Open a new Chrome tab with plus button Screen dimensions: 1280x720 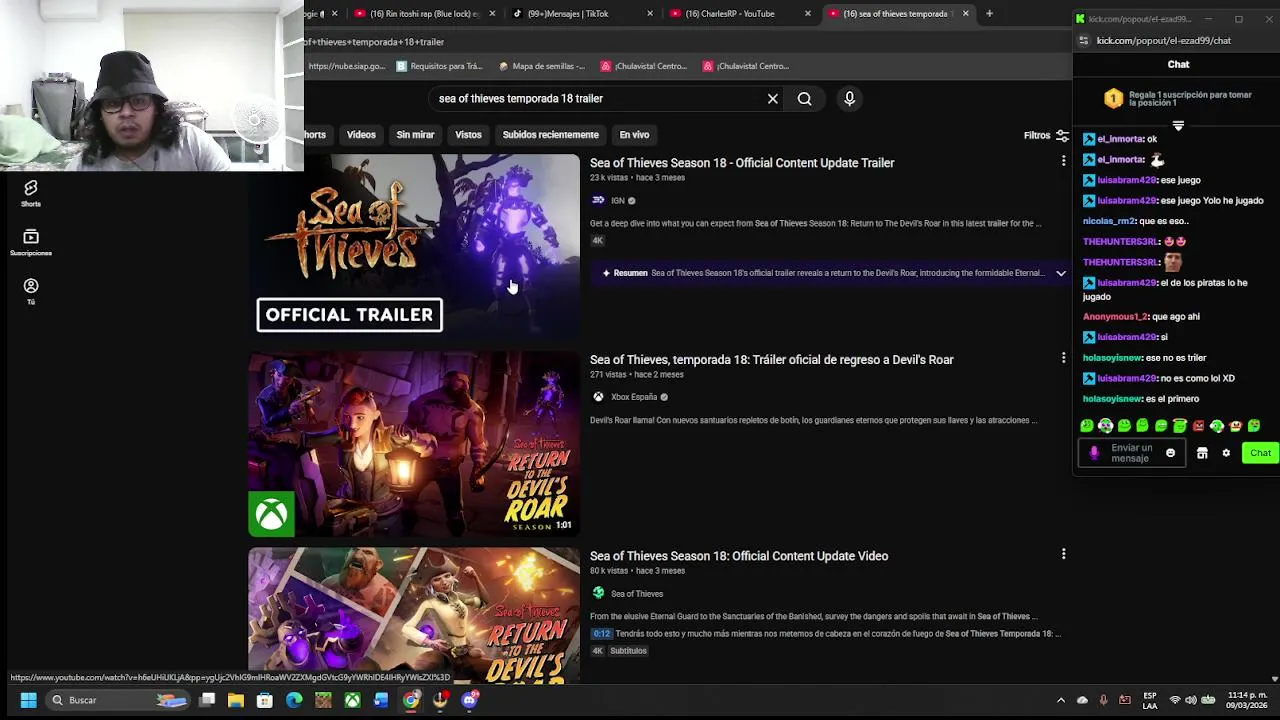[x=989, y=14]
